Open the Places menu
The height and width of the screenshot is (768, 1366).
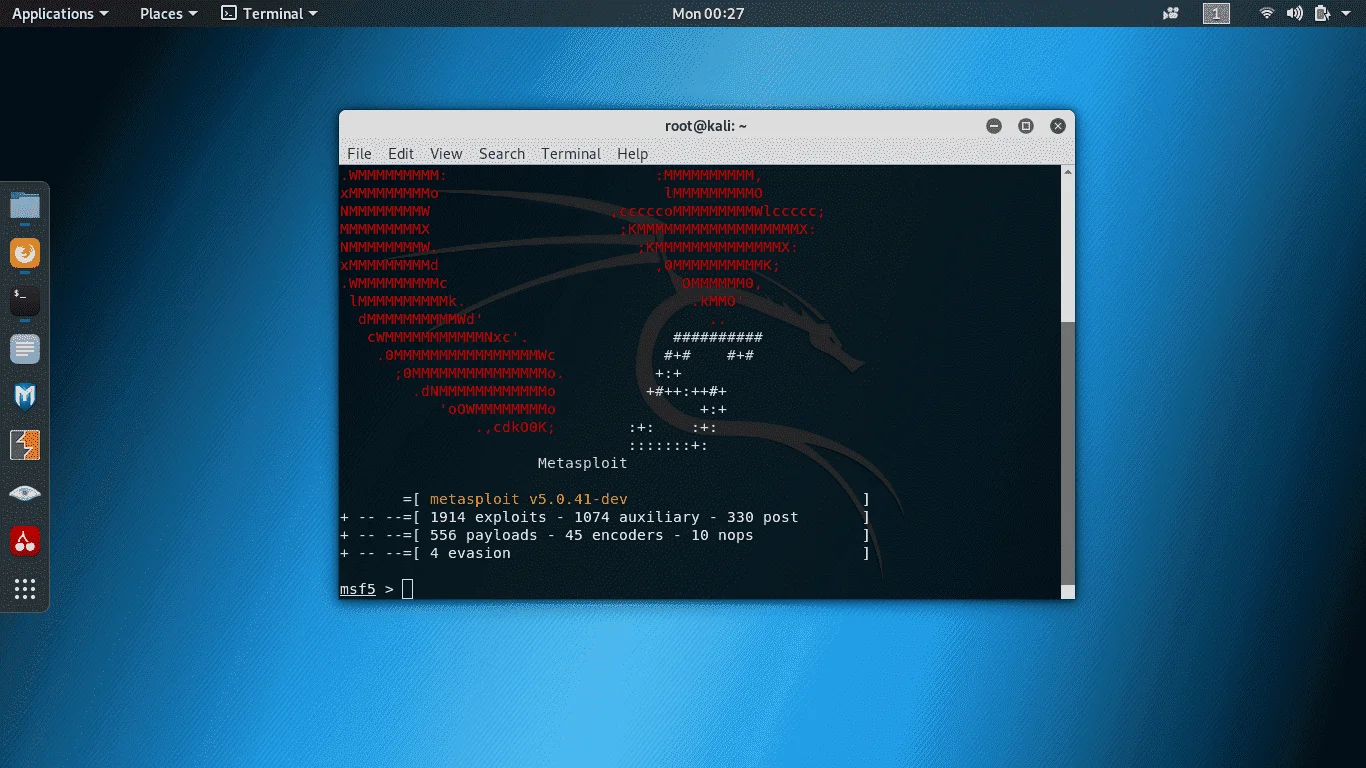coord(168,14)
